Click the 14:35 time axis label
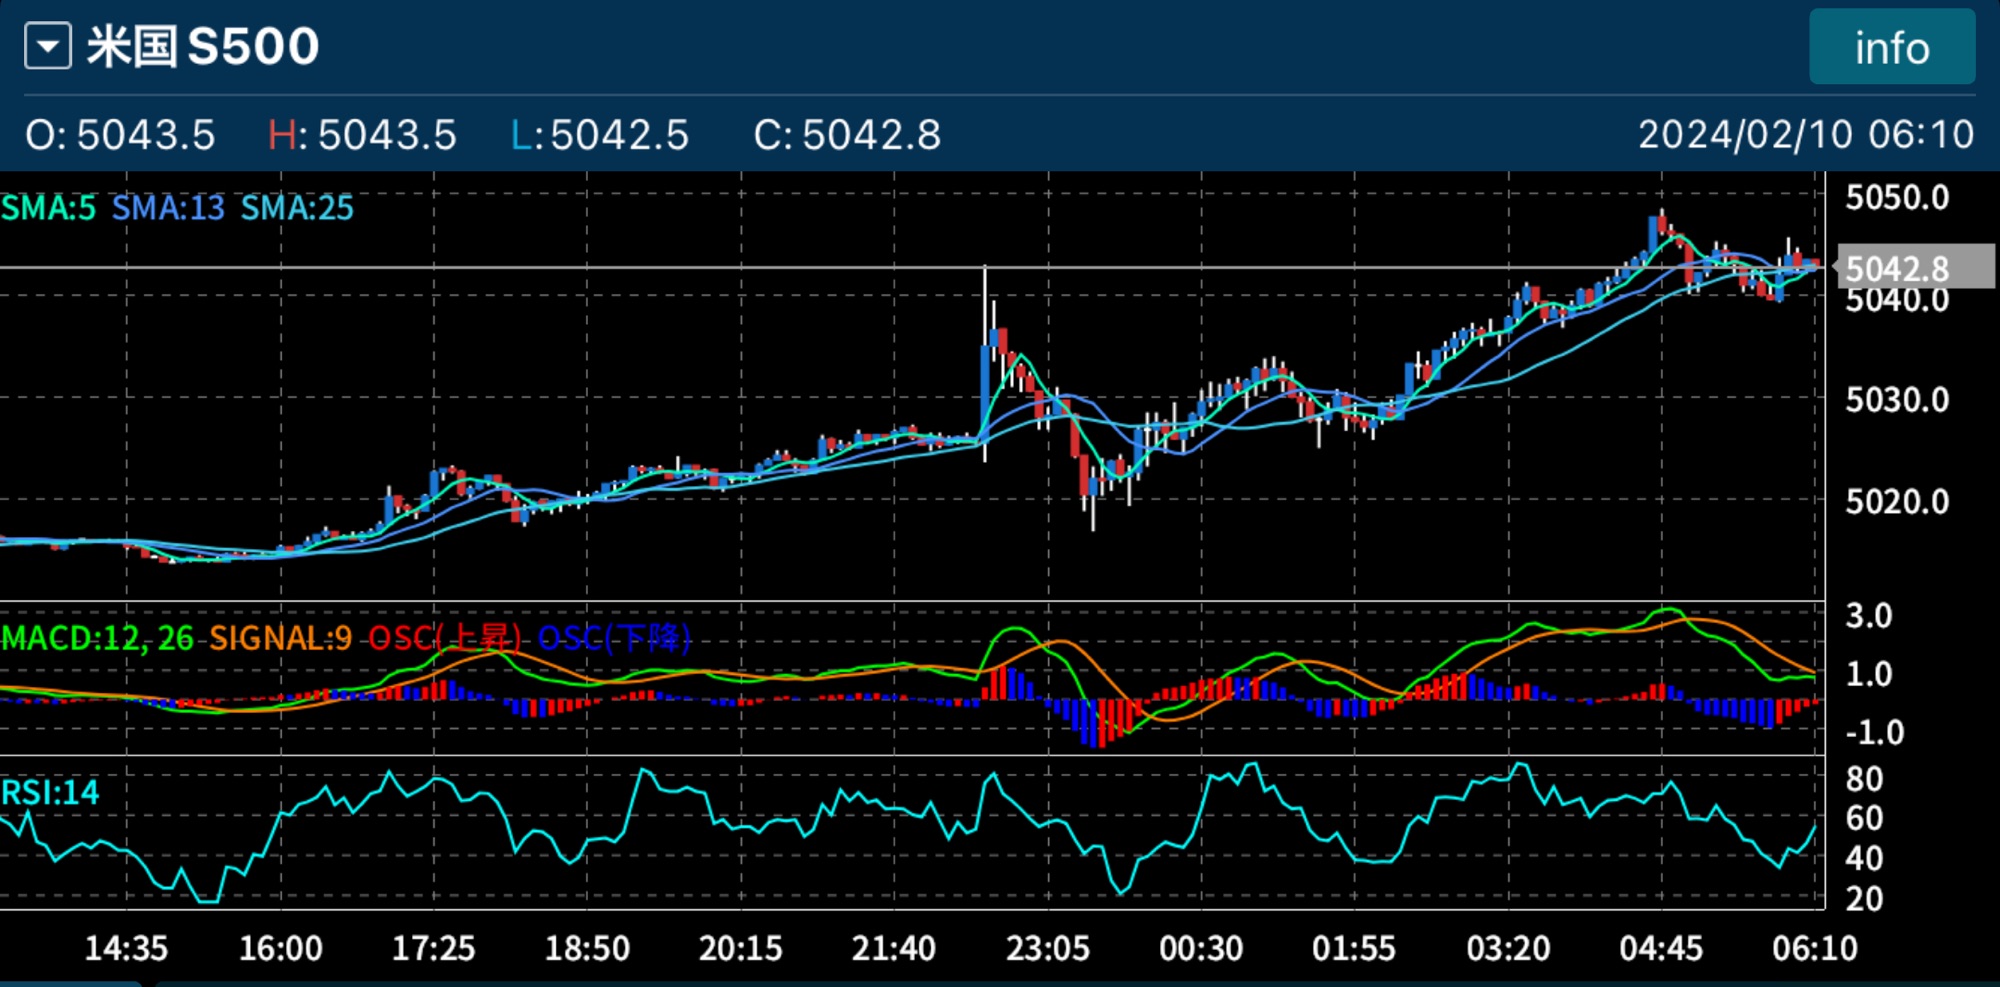Screen dimensions: 2000x987 [126, 948]
